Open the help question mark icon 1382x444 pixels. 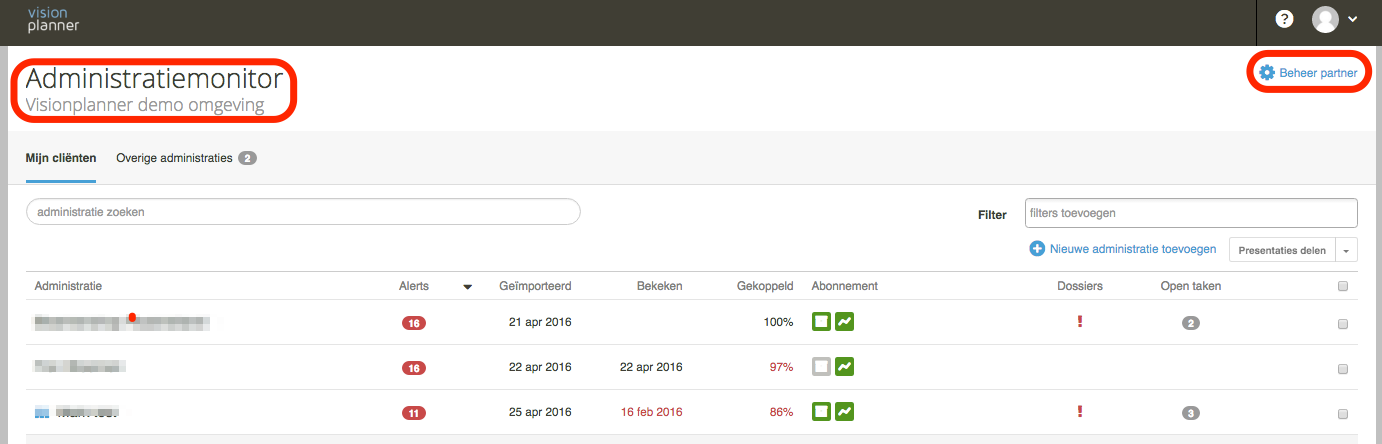[x=1285, y=19]
